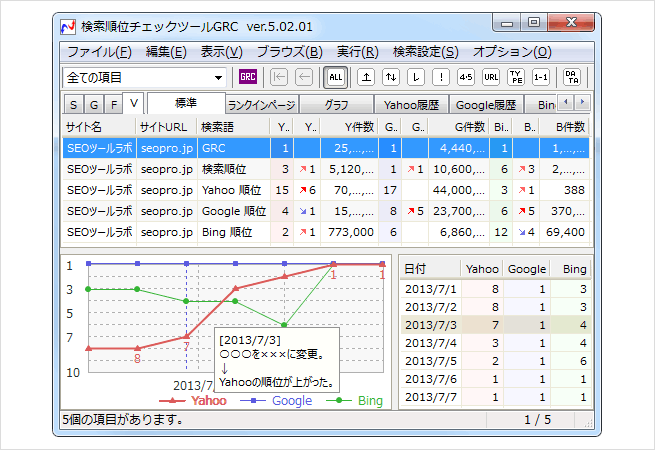655x450 pixels.
Task: Select the row with keyword Yahoo 順位
Action: pyautogui.click(x=326, y=190)
